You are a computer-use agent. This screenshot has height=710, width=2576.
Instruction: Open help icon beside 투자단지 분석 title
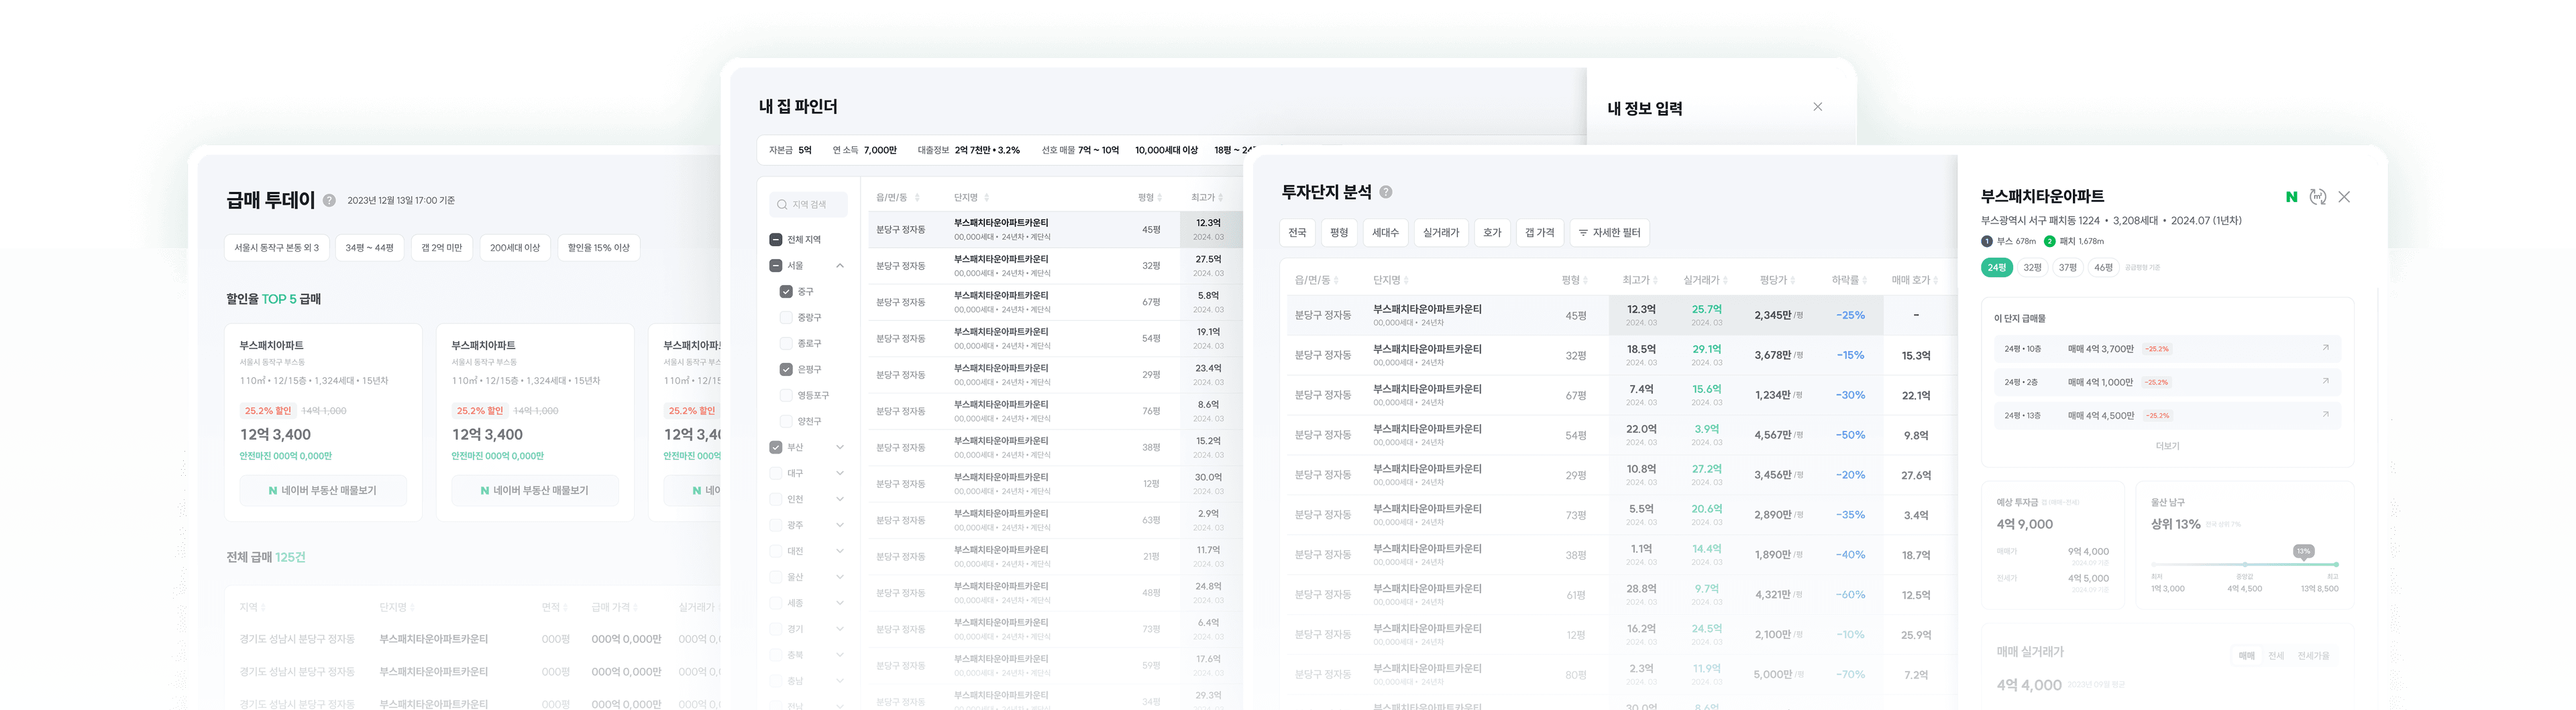pos(1386,192)
